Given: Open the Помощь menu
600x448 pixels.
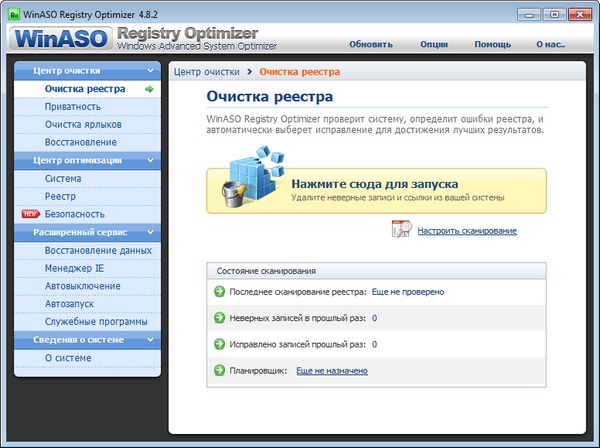Looking at the screenshot, I should (x=492, y=44).
